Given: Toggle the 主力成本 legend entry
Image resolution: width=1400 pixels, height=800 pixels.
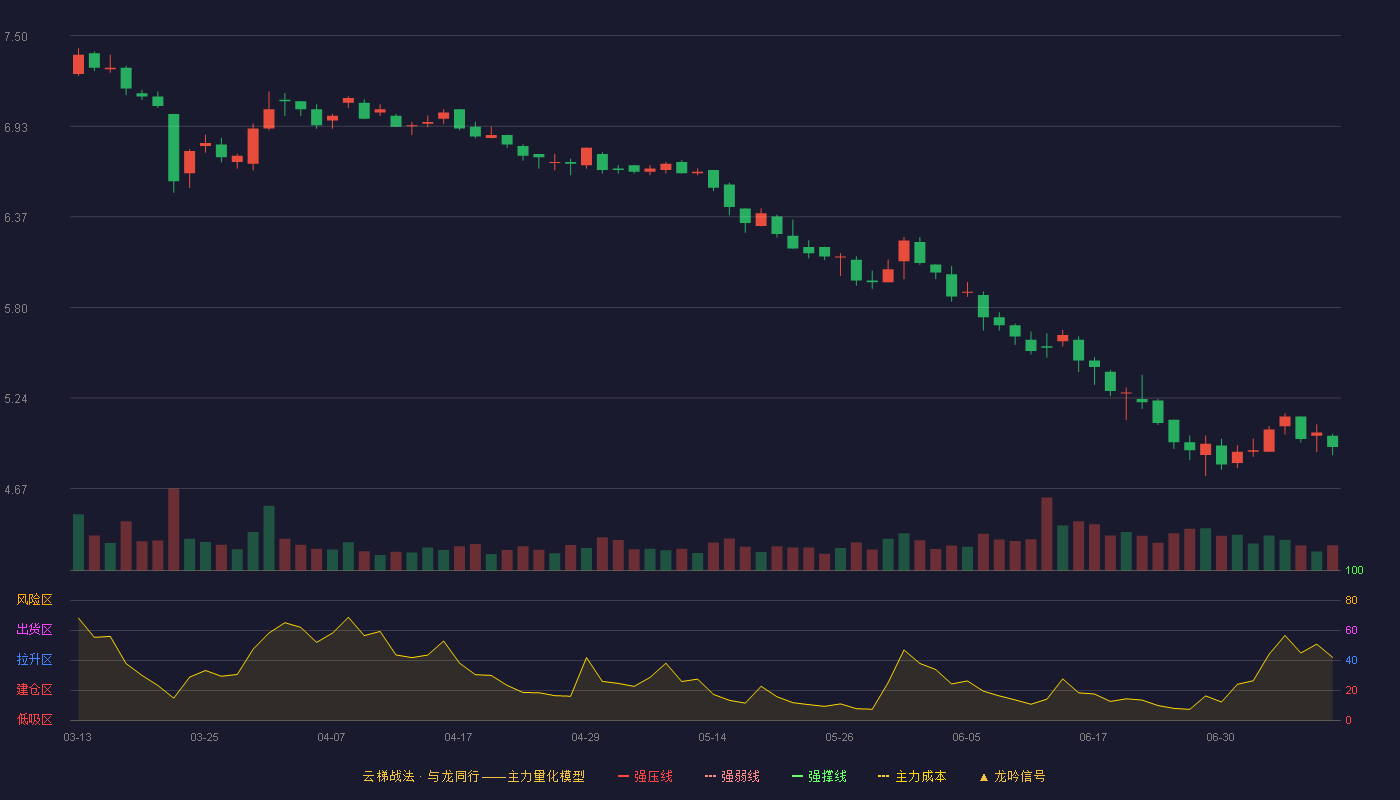Looking at the screenshot, I should pyautogui.click(x=912, y=776).
